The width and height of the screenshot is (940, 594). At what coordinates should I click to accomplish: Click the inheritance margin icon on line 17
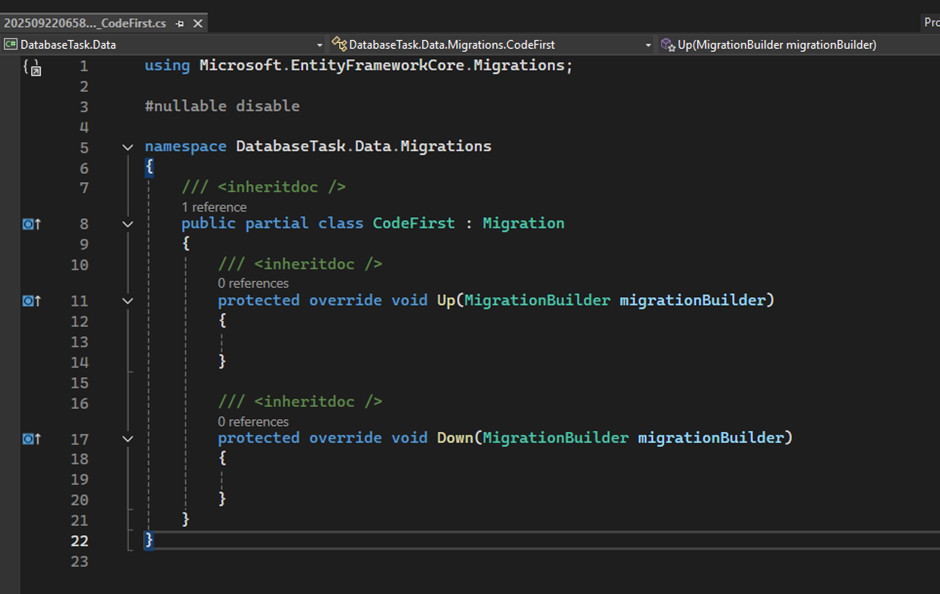click(x=30, y=439)
